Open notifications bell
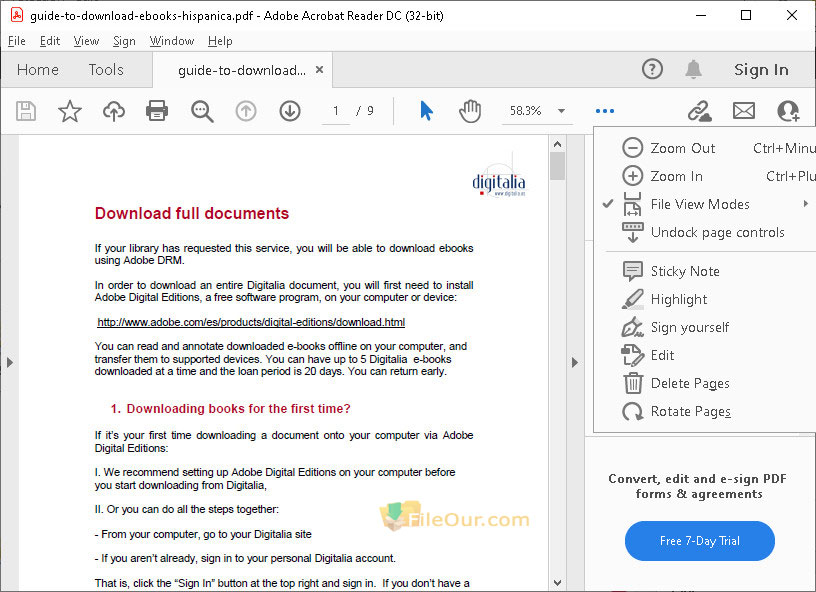 693,69
